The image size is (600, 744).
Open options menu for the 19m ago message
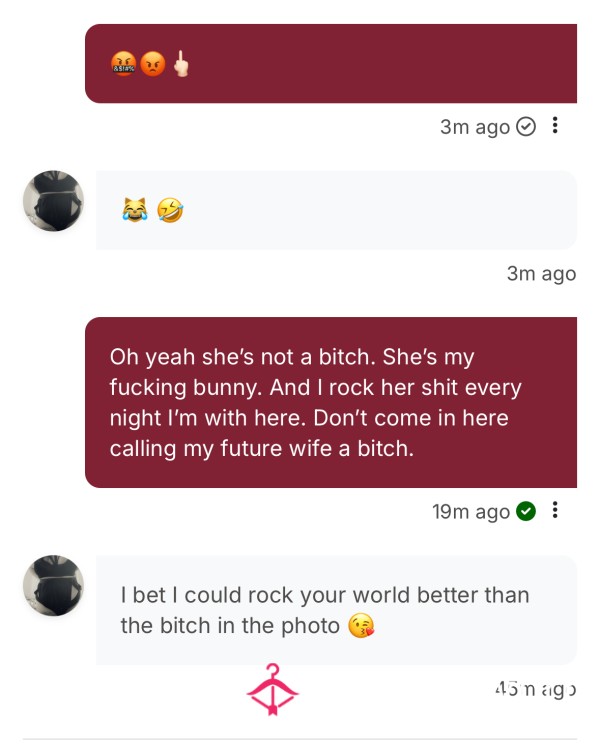554,511
